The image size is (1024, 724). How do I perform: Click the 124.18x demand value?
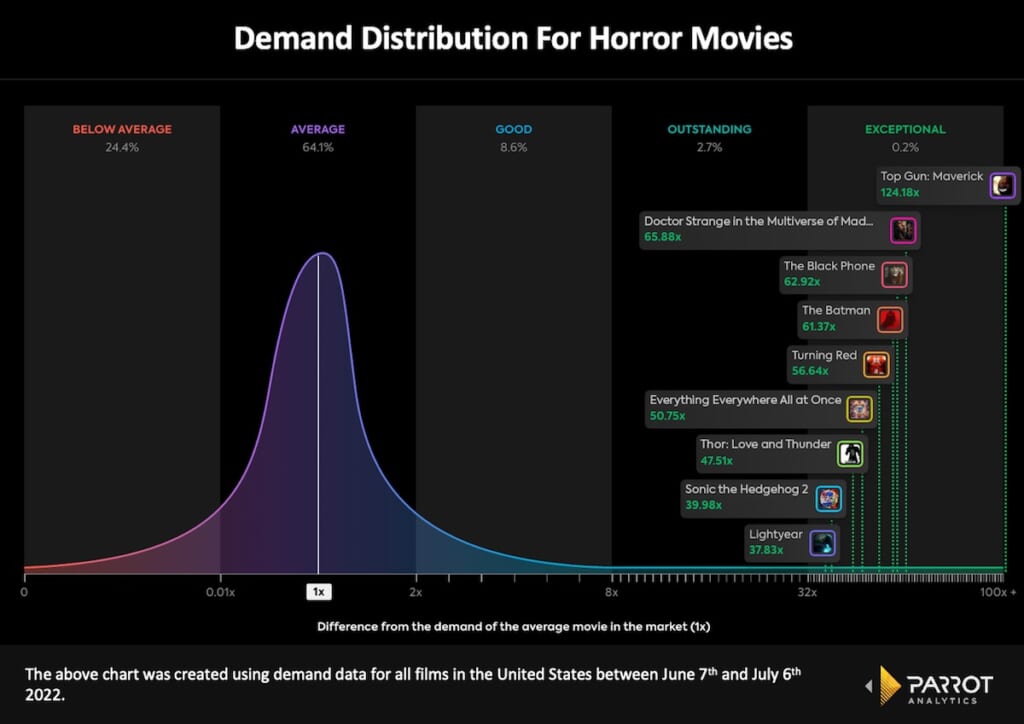(x=899, y=193)
